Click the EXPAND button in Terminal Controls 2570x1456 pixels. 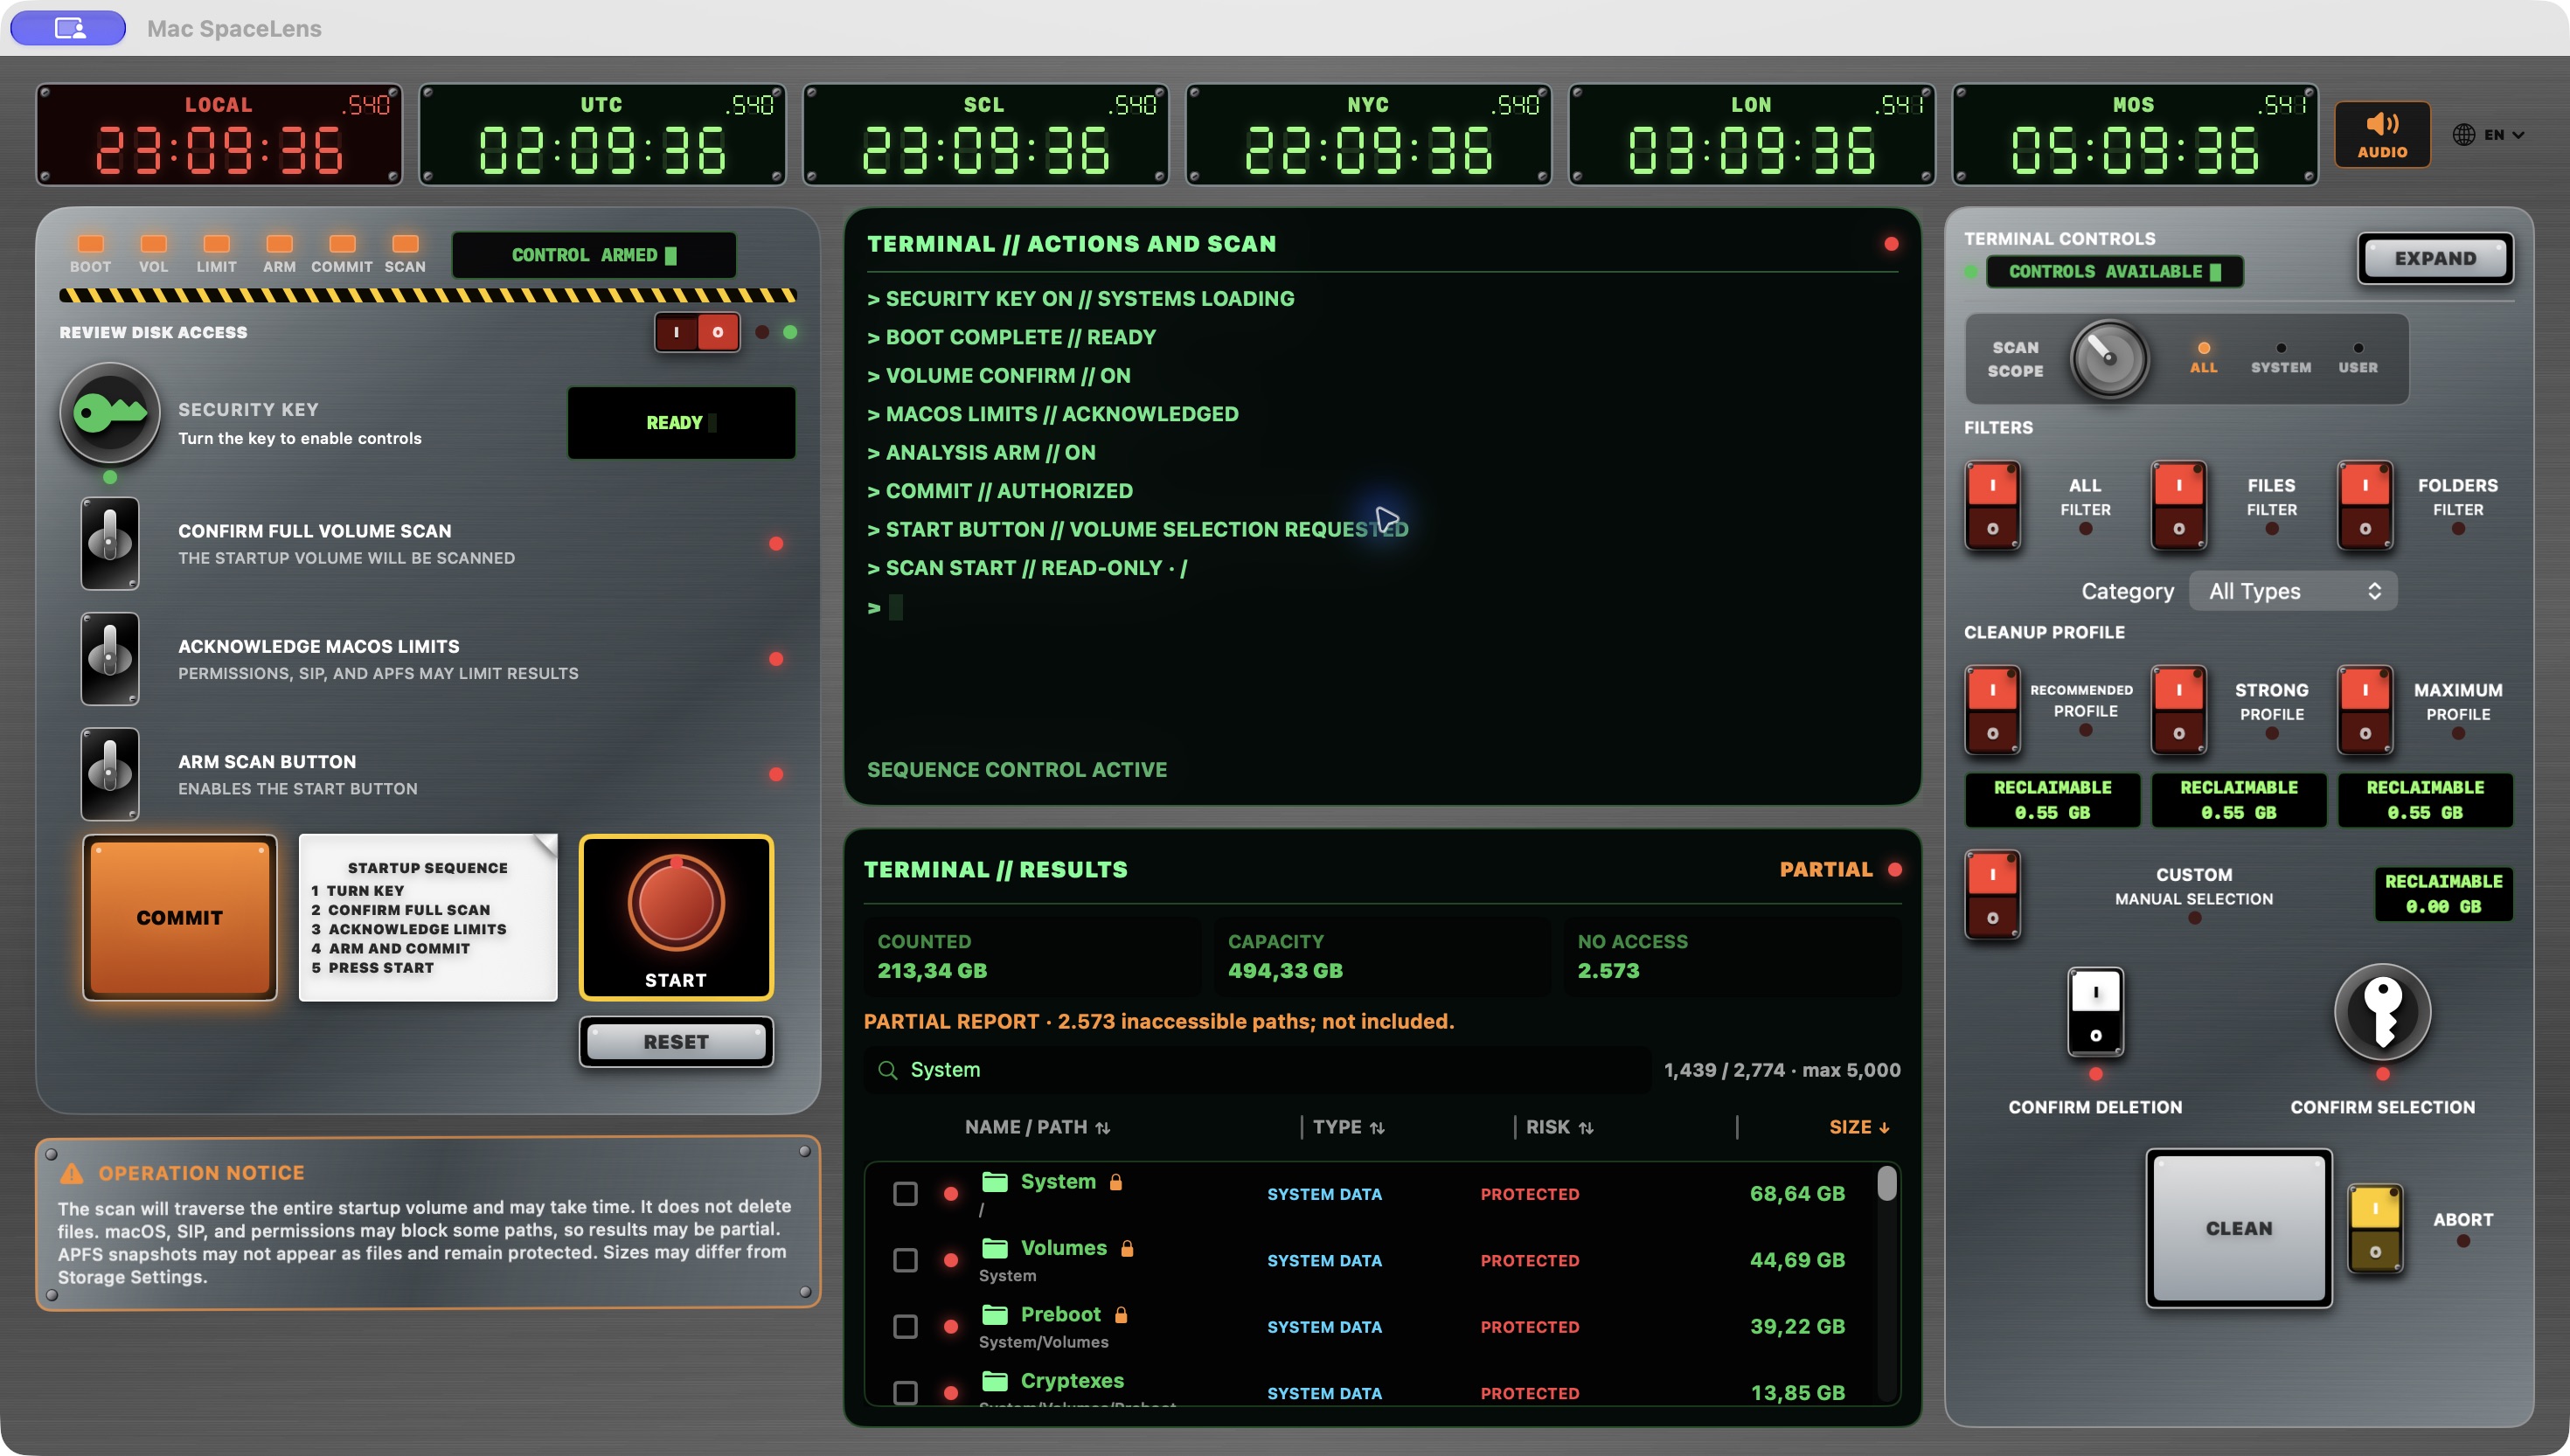click(2435, 258)
